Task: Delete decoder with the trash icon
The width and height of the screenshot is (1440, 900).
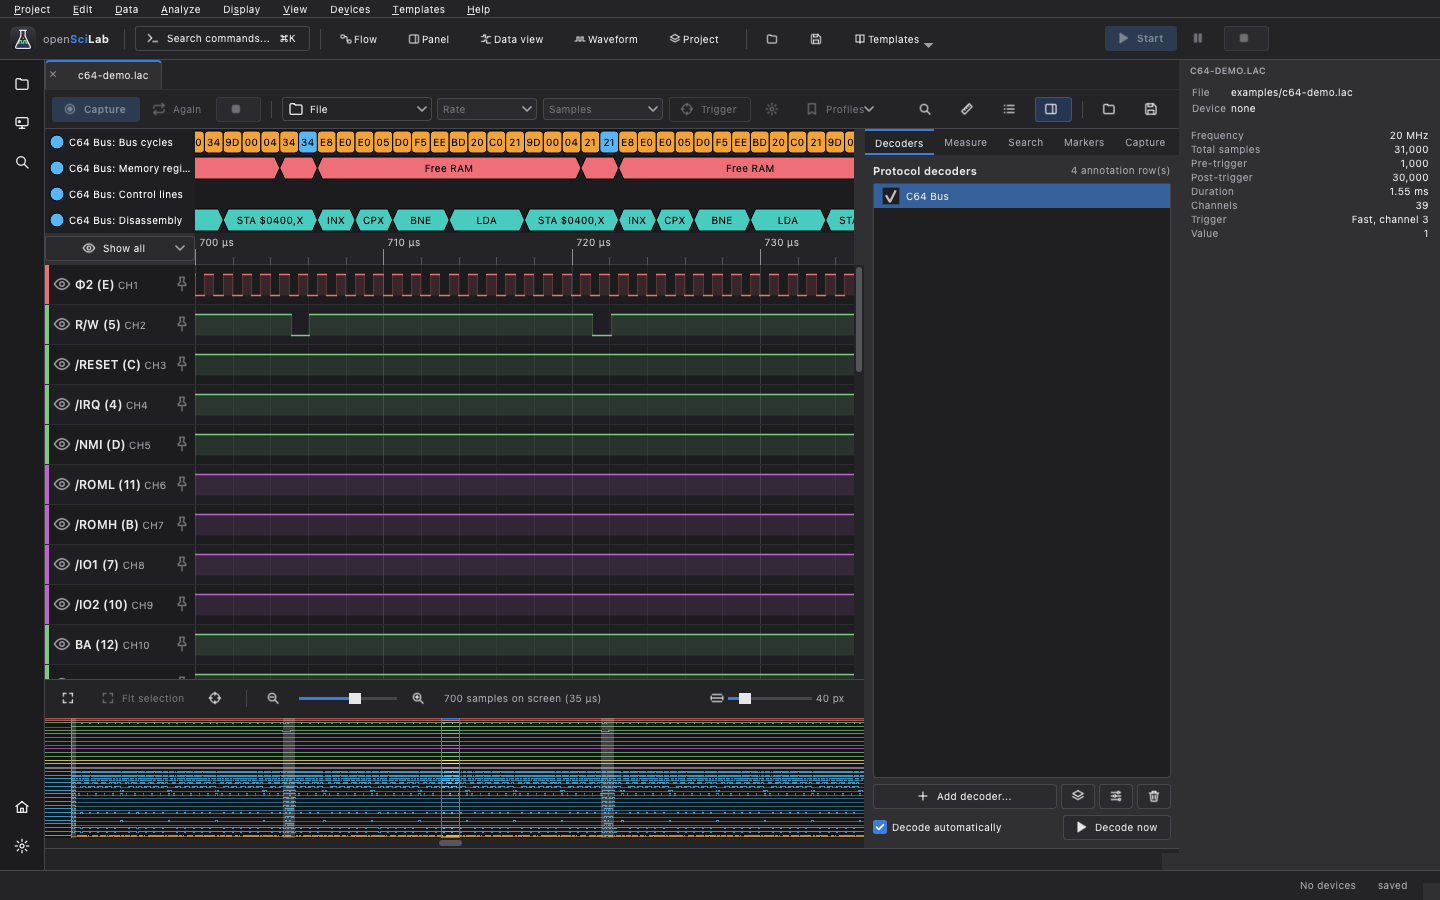Action: [x=1154, y=796]
